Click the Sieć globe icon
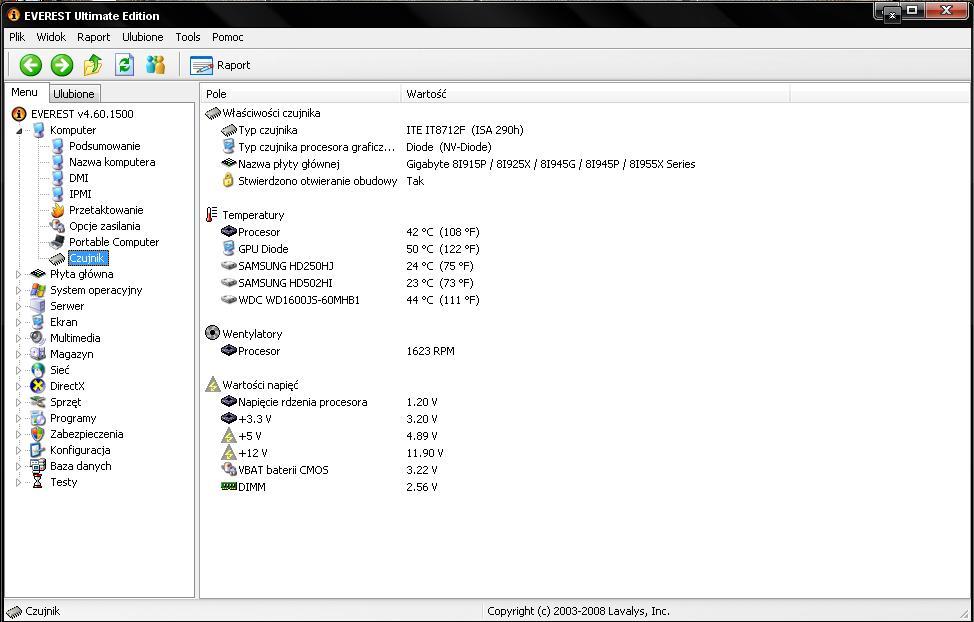The image size is (974, 622). [x=38, y=370]
